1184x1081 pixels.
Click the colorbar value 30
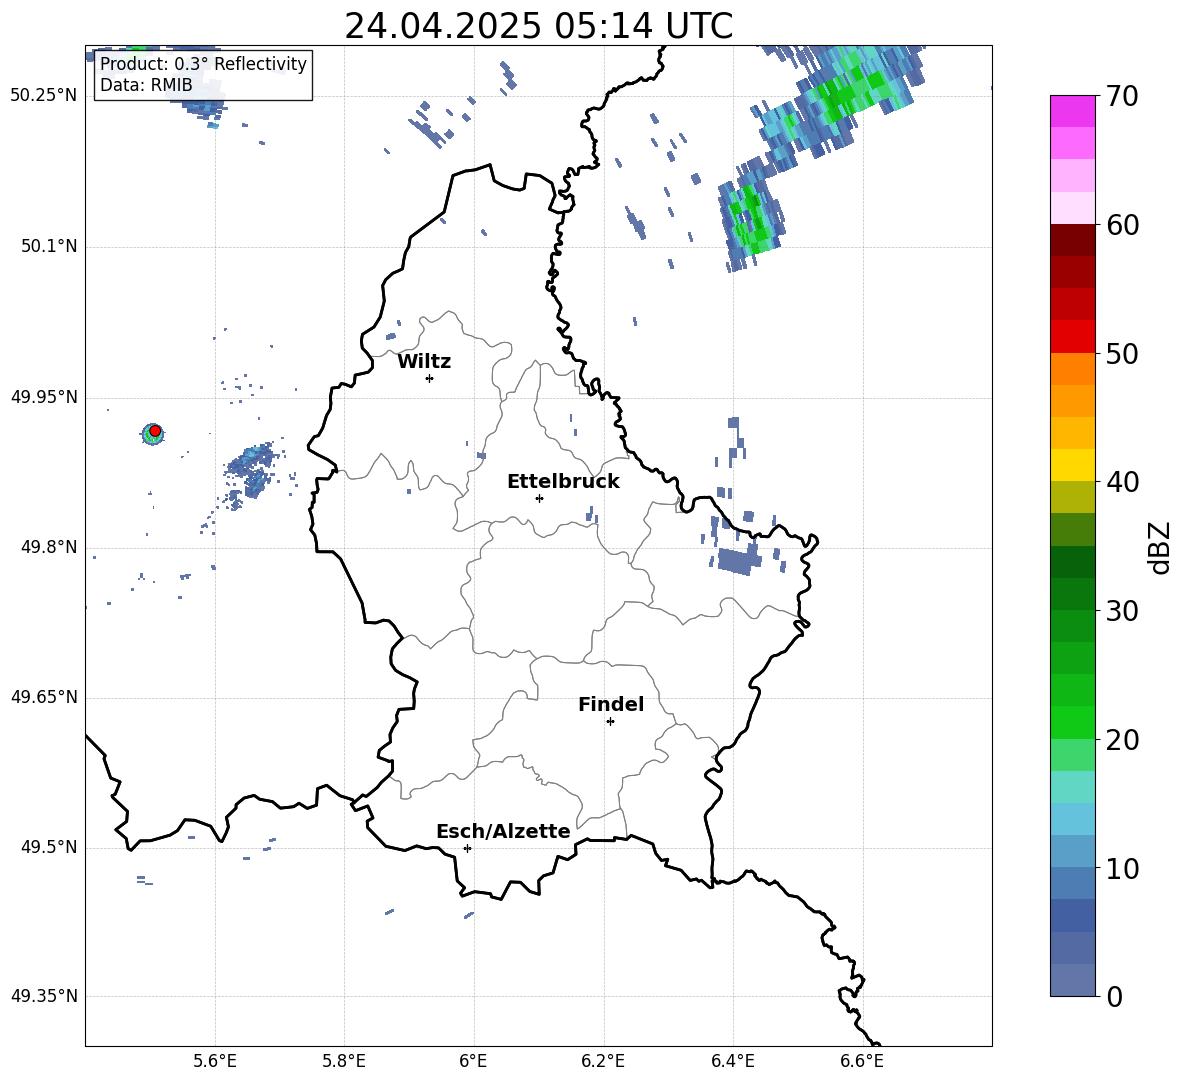coord(1122,611)
